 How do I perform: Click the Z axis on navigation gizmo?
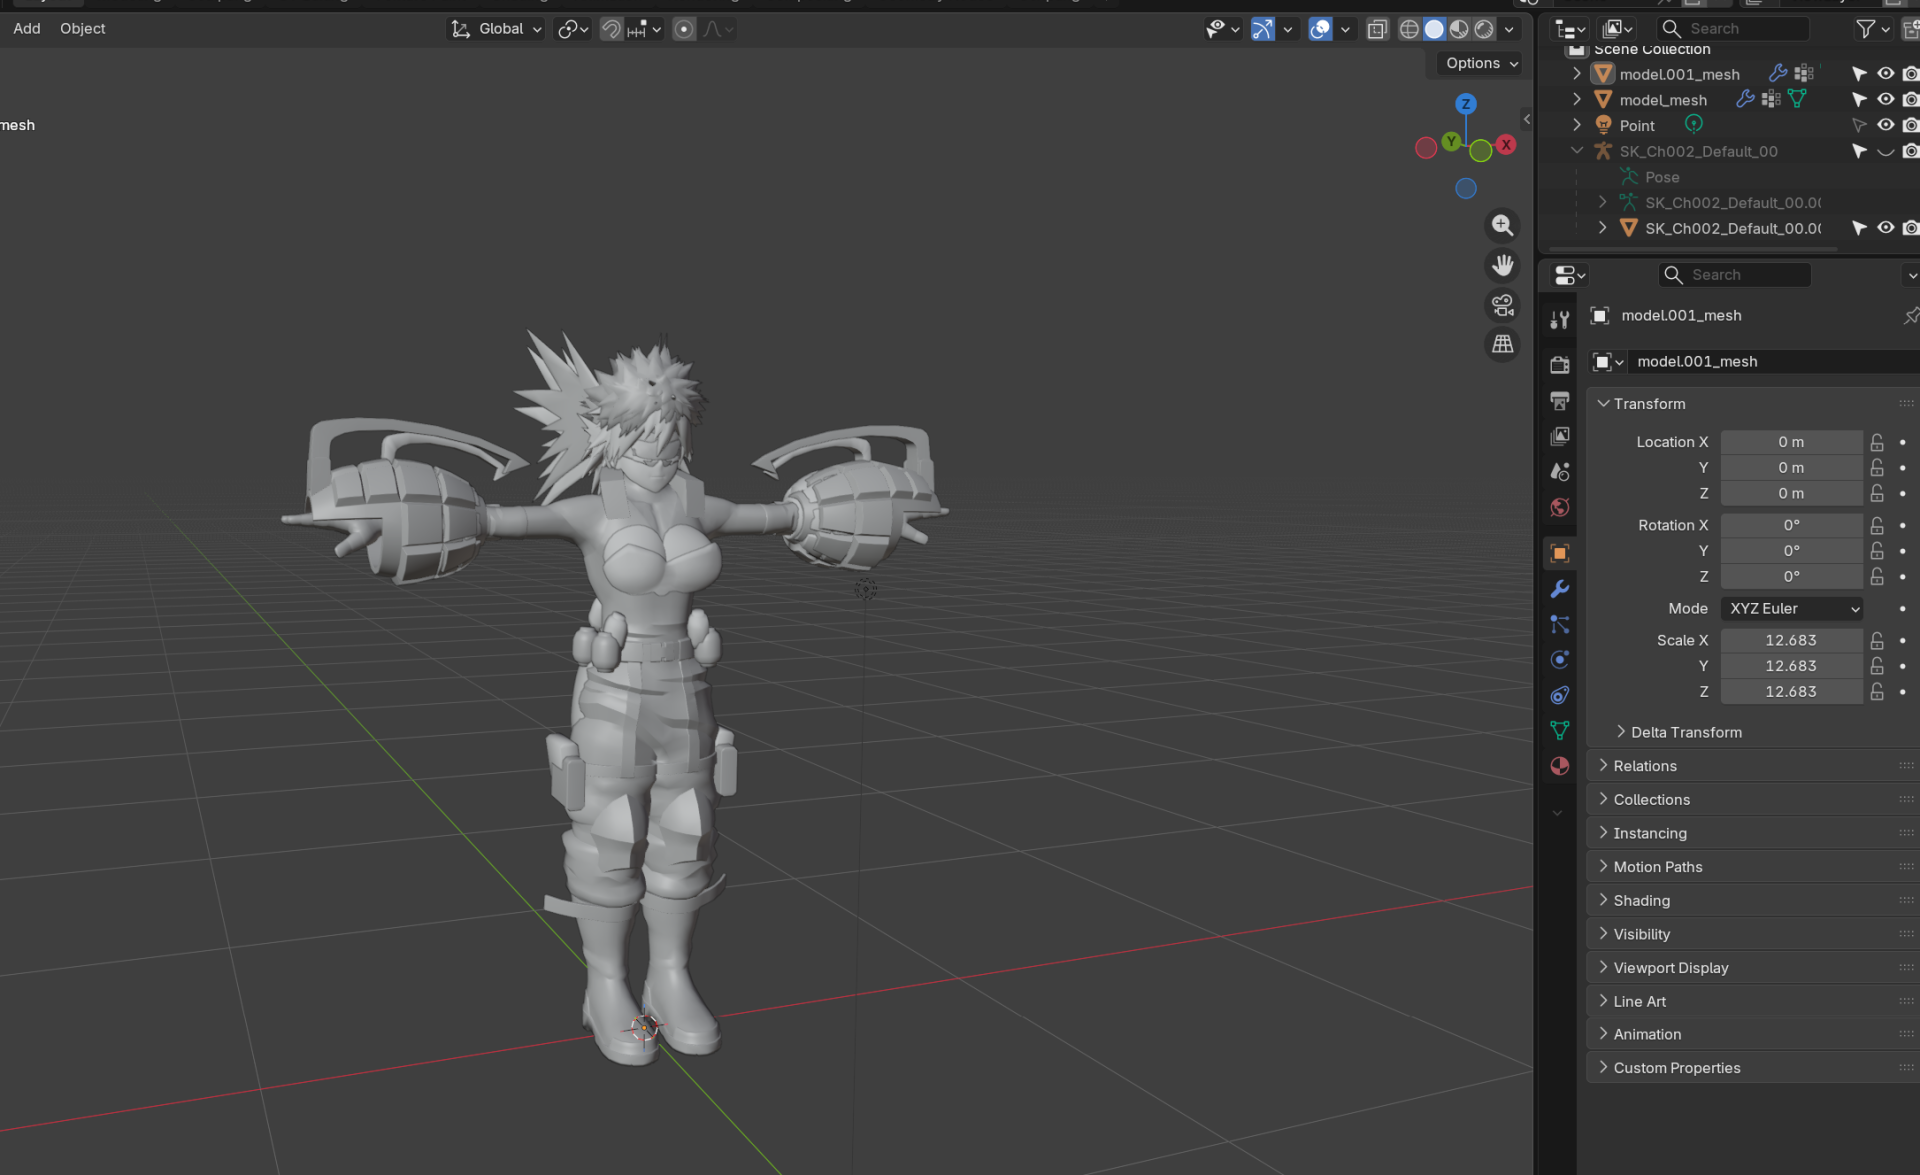[1466, 104]
